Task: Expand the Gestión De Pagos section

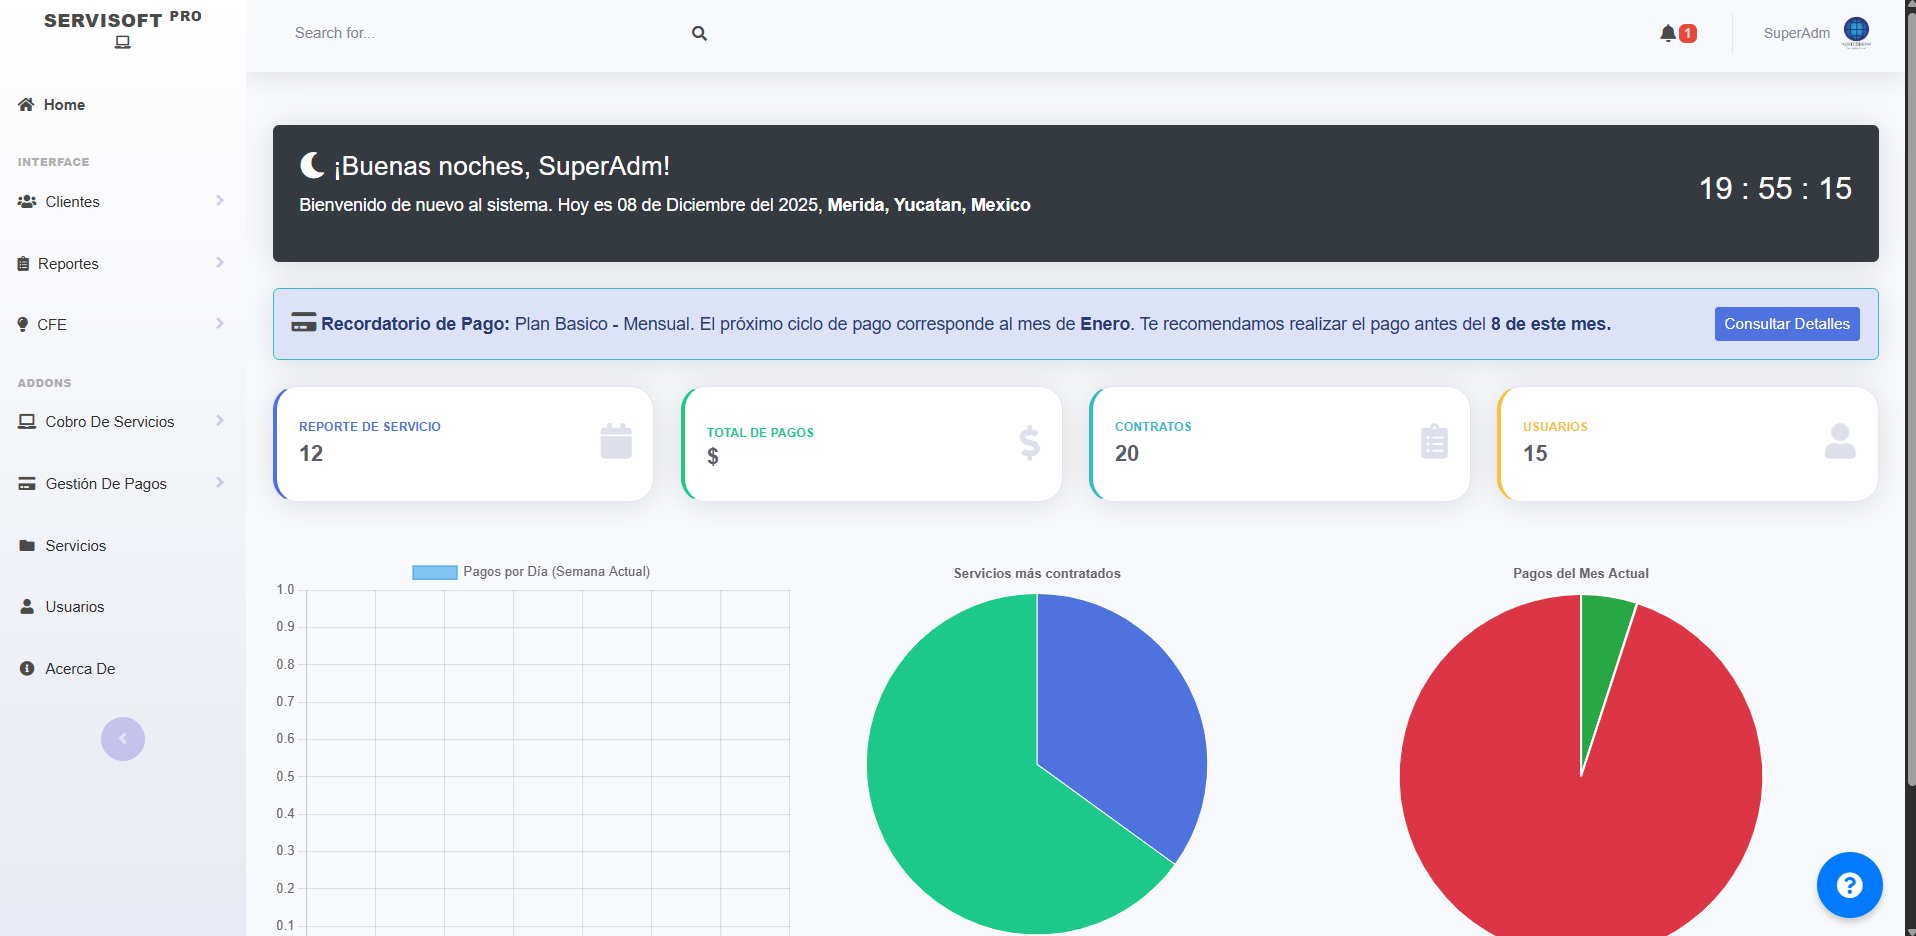Action: coord(105,483)
